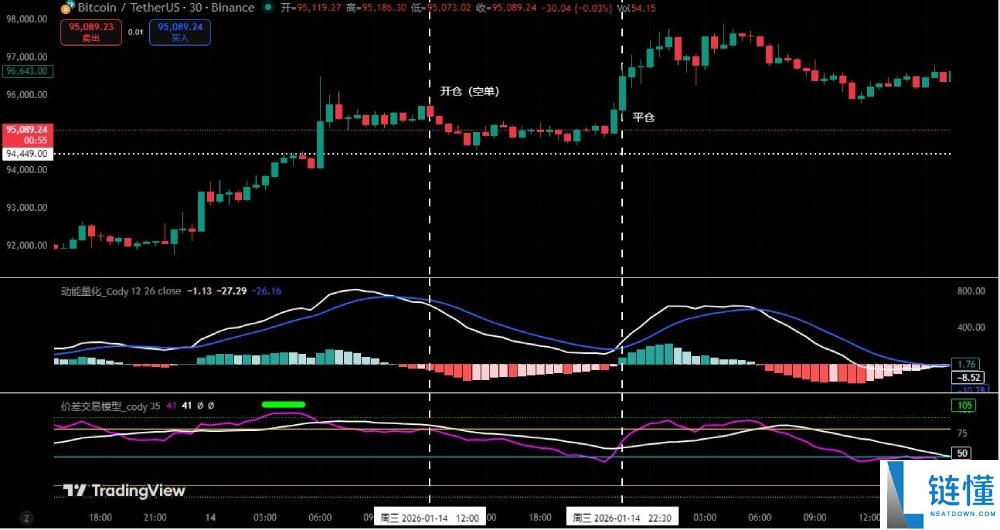
Task: Select the green signal bar in 价差交易模型 pane
Action: (x=283, y=404)
